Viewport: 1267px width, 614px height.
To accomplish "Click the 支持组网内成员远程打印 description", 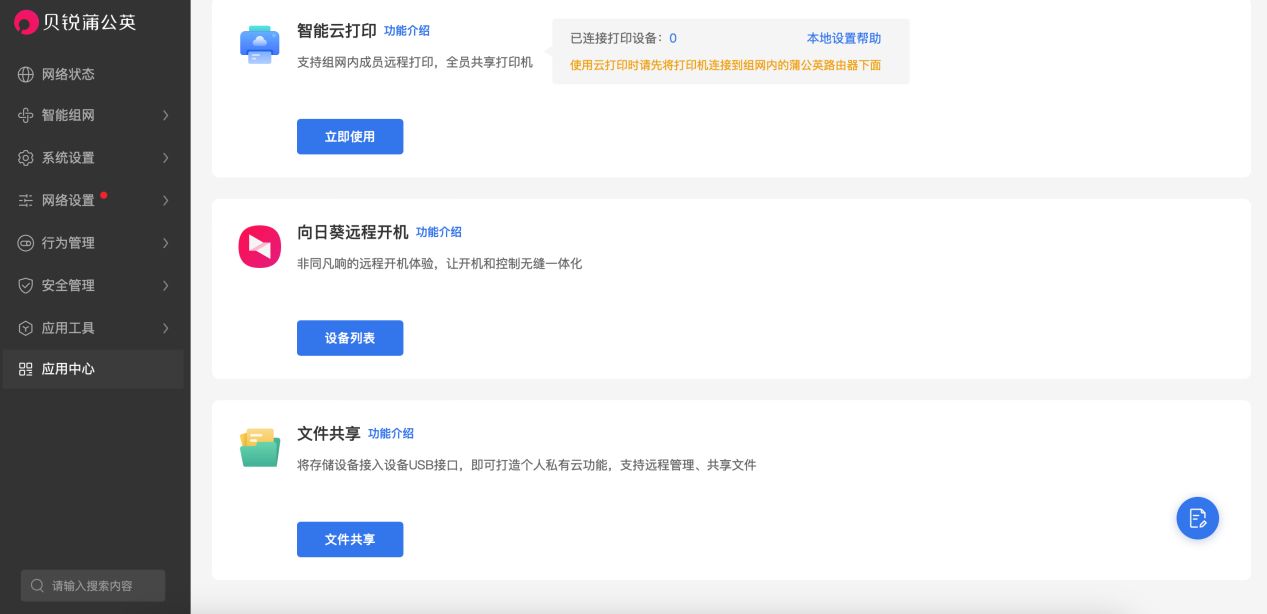I will click(x=415, y=62).
